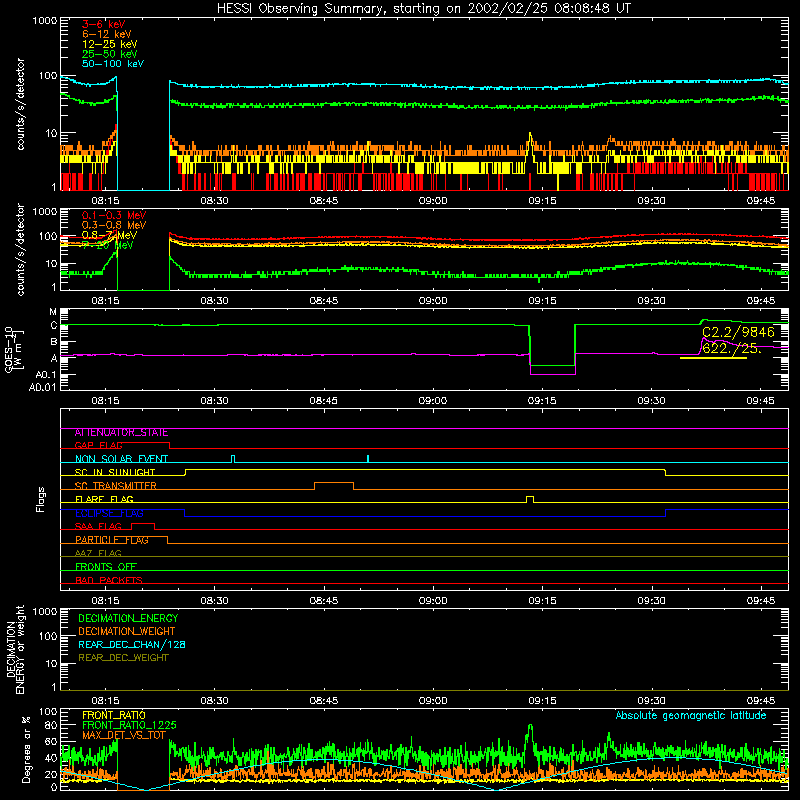Image resolution: width=800 pixels, height=800 pixels.
Task: Click the 09:45 tick label under decimation panel
Action: point(760,701)
